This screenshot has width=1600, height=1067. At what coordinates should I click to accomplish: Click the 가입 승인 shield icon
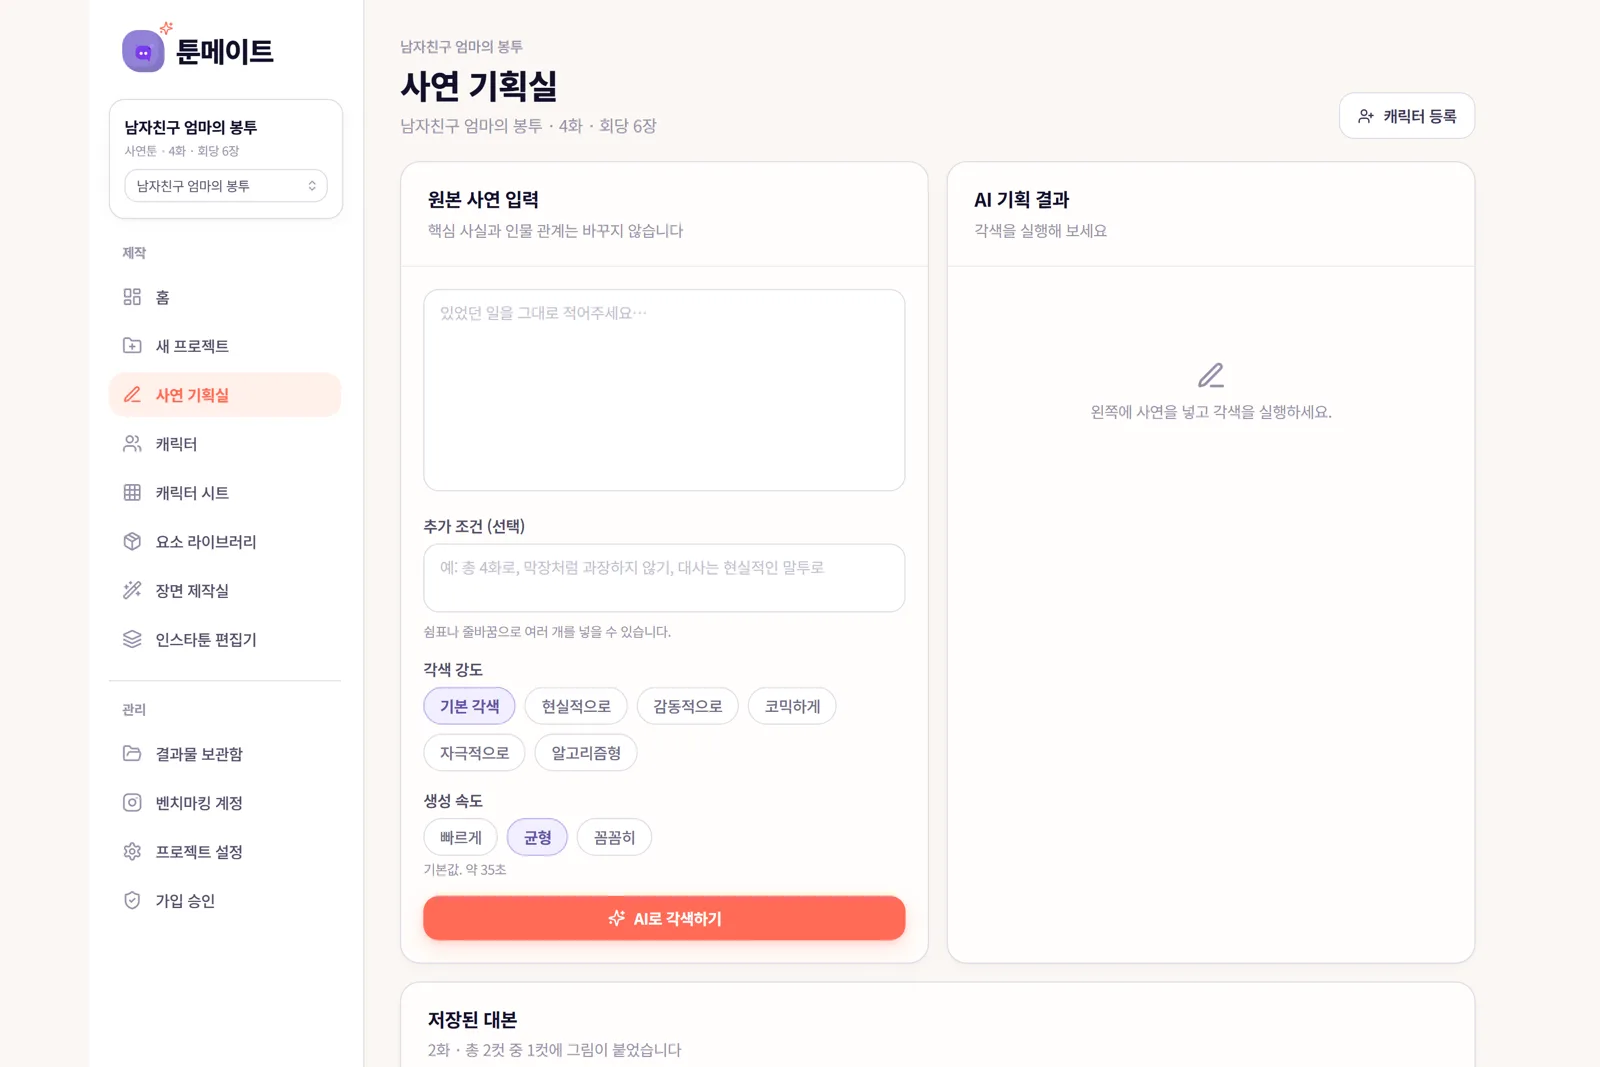click(x=132, y=901)
